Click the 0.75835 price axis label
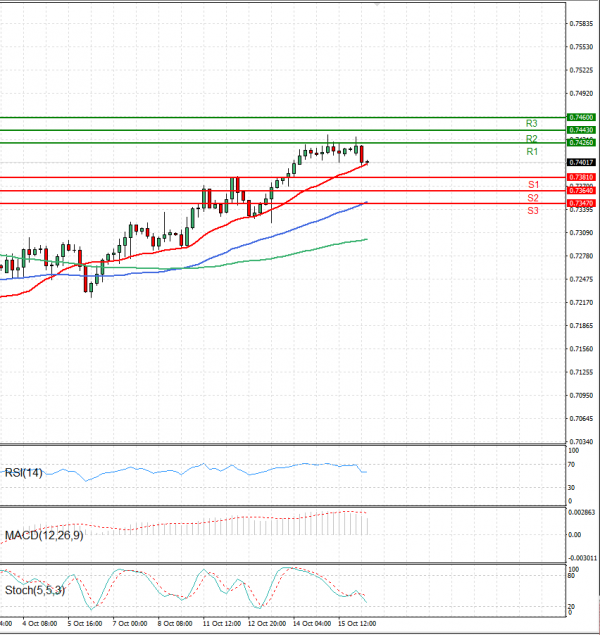Viewport: 600px width, 635px height. (x=581, y=24)
